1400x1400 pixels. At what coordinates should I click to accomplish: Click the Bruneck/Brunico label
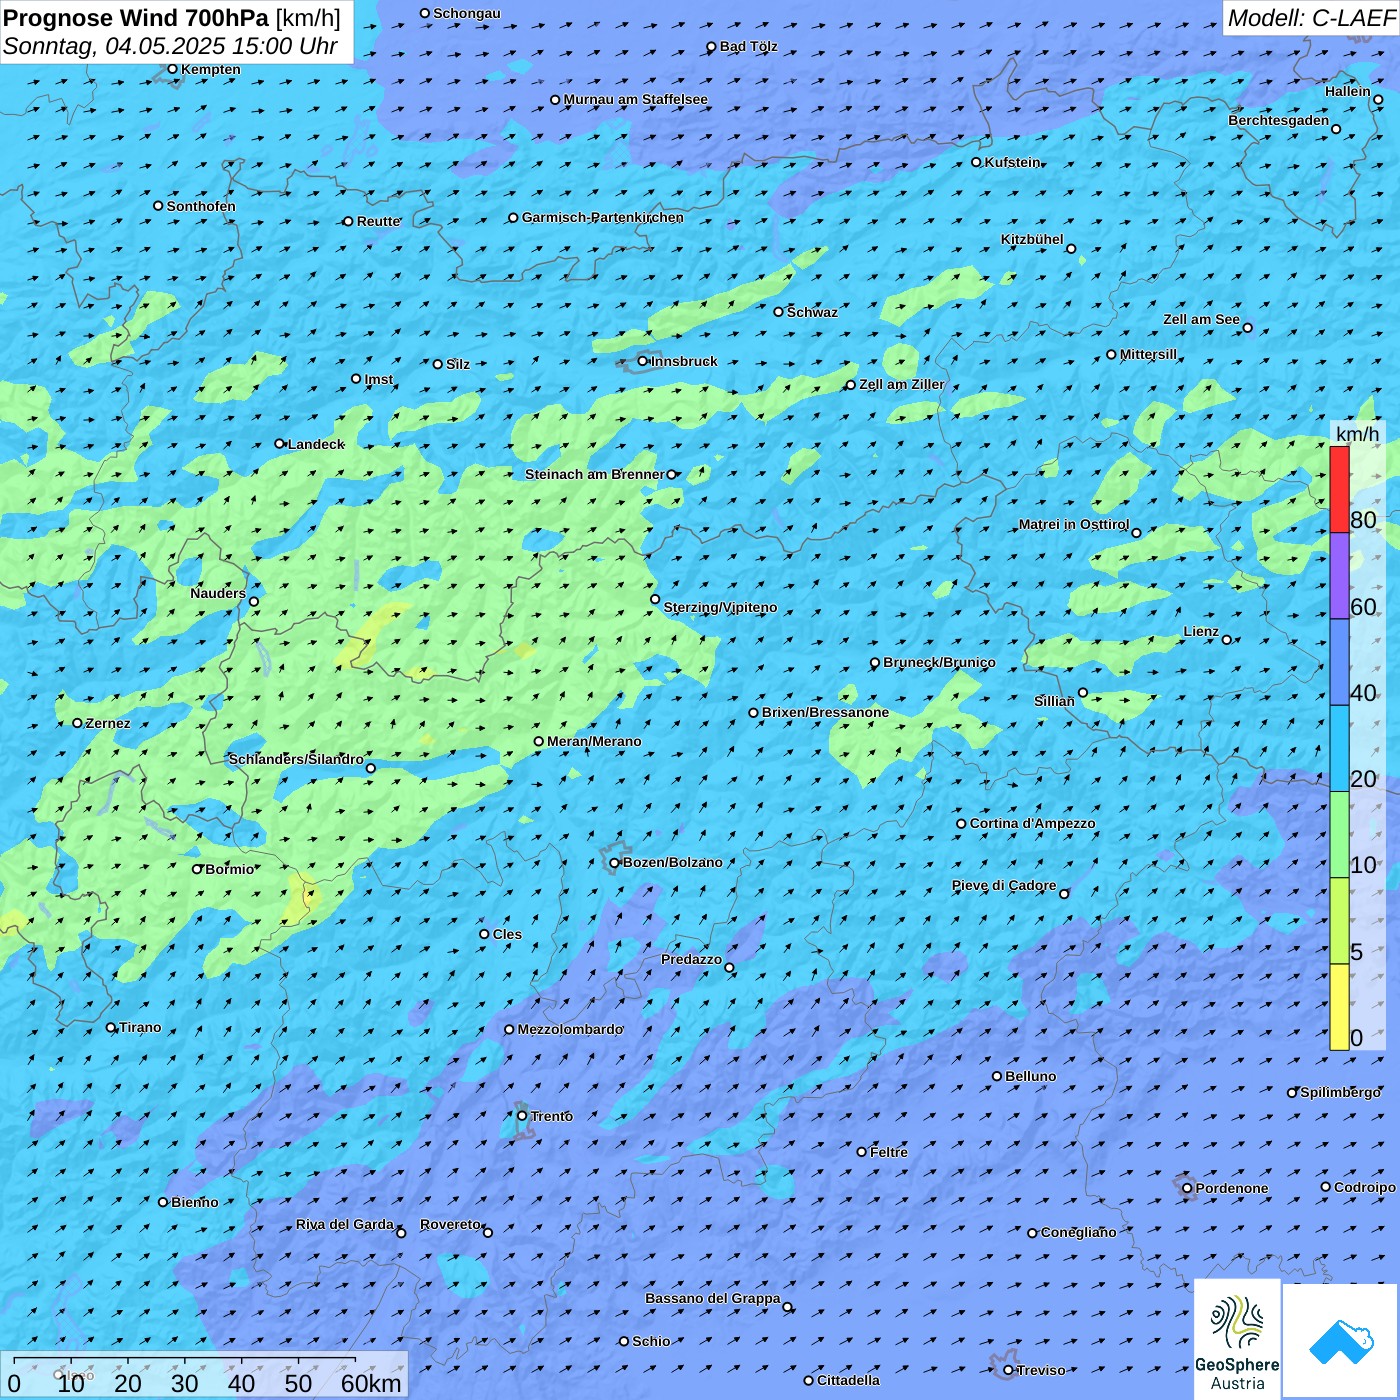(x=939, y=662)
